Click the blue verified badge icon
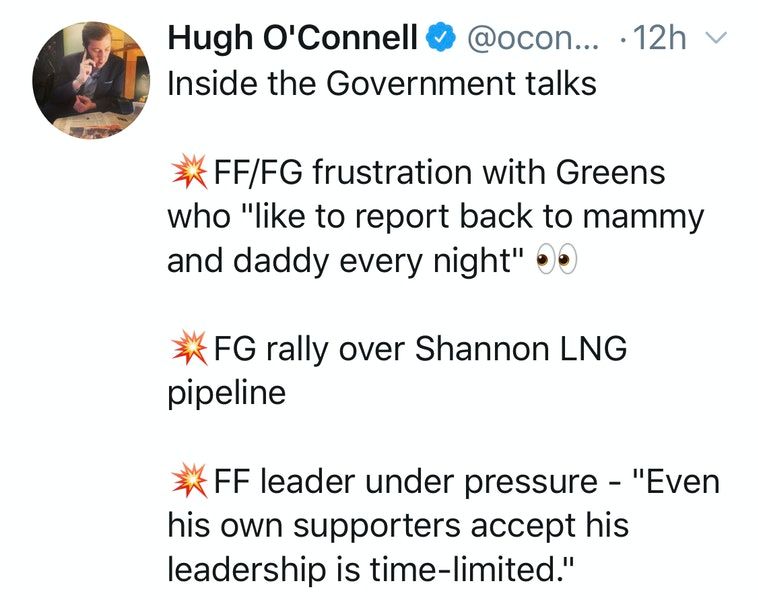 pyautogui.click(x=441, y=39)
